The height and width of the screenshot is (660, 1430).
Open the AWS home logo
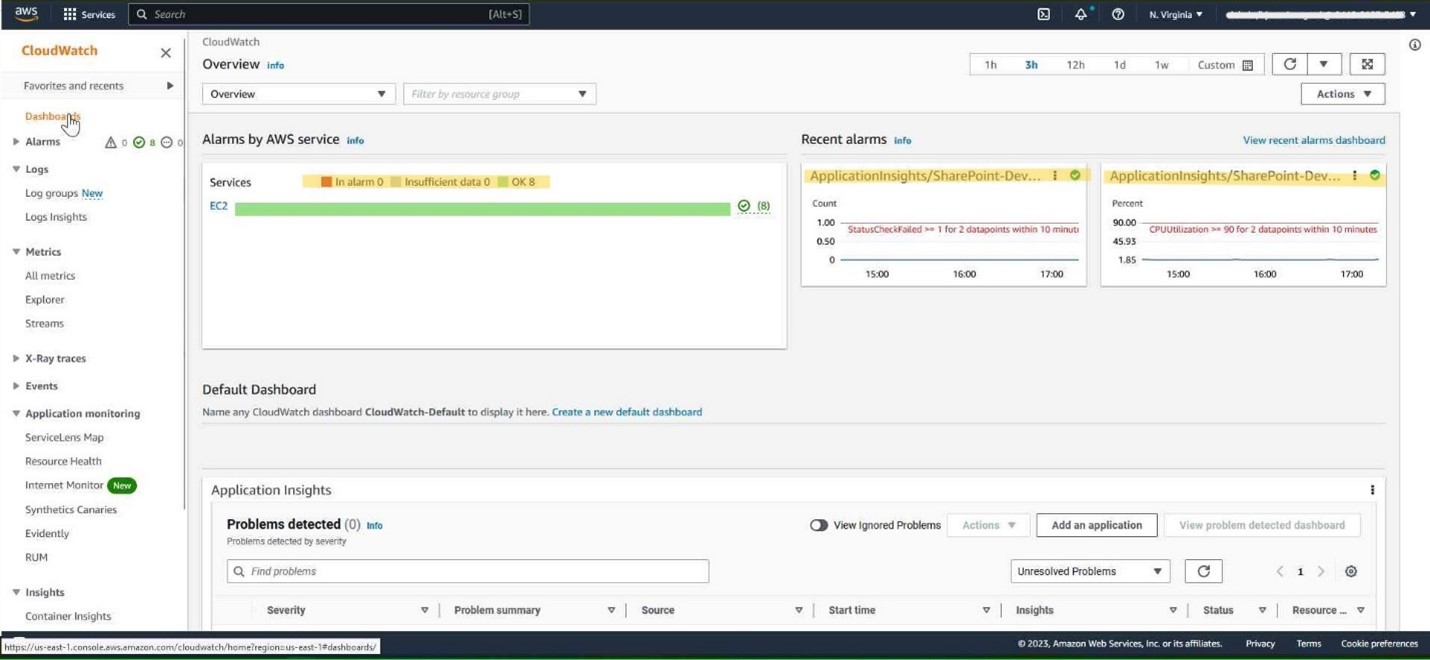(x=26, y=14)
